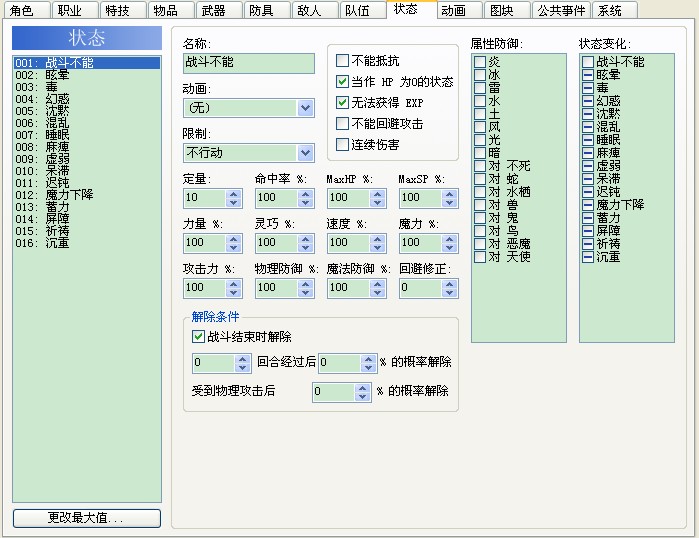Select state 013: 蓄力 in list
Screen dimensions: 699x538
[87, 207]
